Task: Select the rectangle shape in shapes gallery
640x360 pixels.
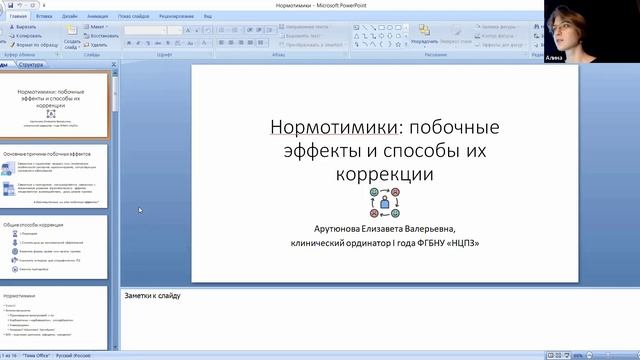Action: [381, 28]
